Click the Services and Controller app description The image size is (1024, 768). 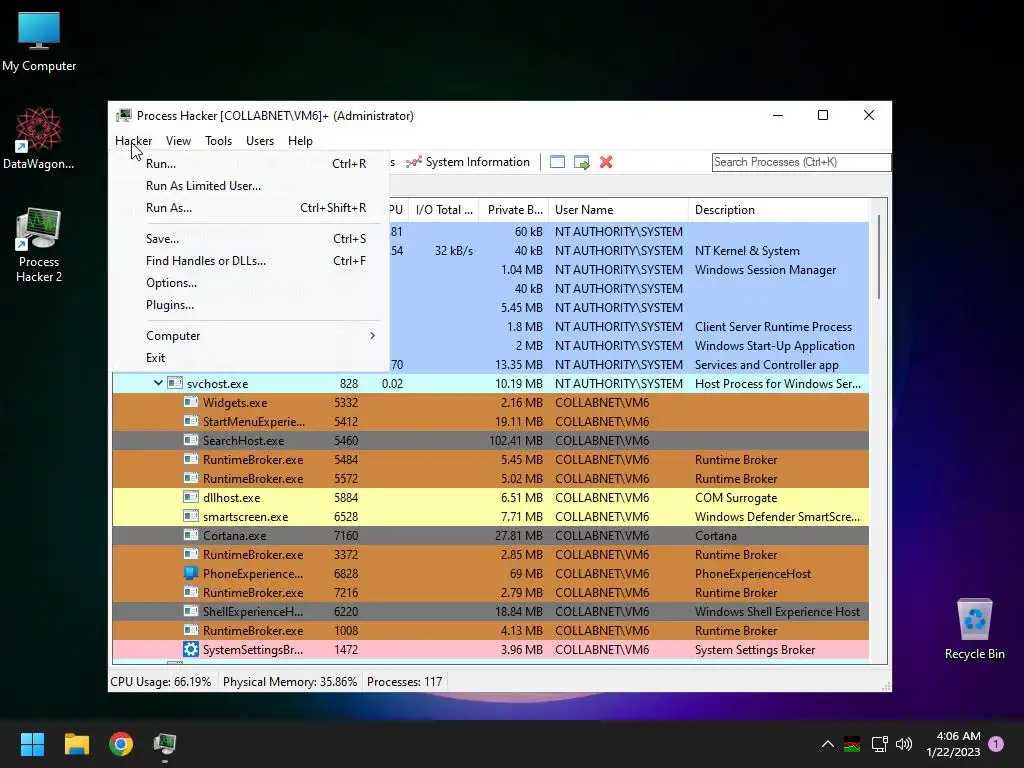pos(767,364)
